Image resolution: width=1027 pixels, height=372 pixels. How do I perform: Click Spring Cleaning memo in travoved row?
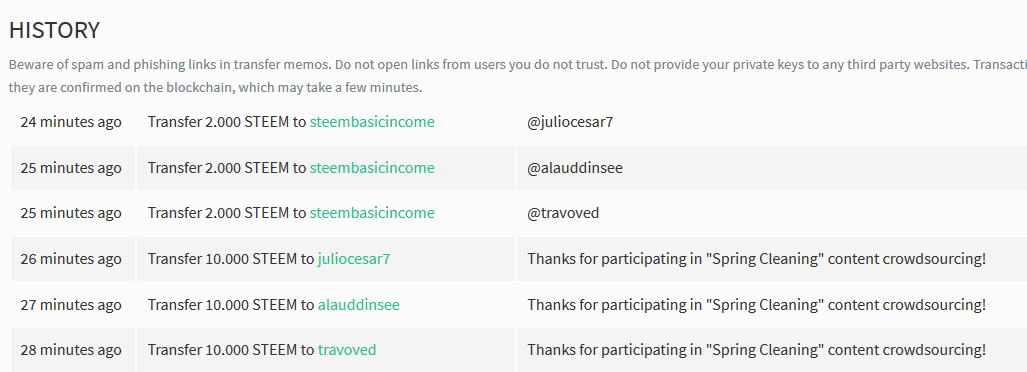[x=756, y=350]
